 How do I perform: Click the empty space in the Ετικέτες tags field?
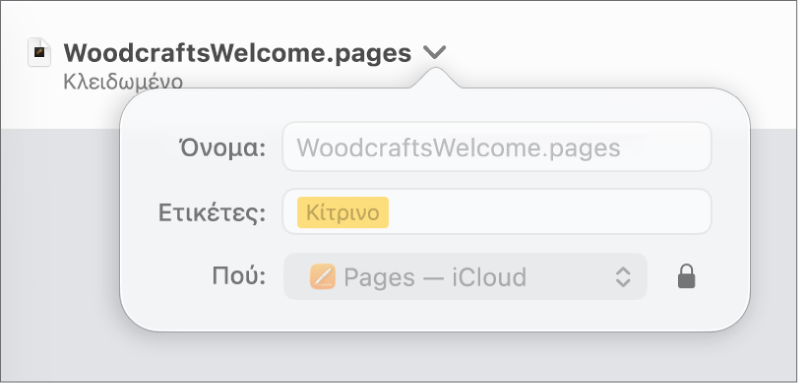click(x=550, y=212)
